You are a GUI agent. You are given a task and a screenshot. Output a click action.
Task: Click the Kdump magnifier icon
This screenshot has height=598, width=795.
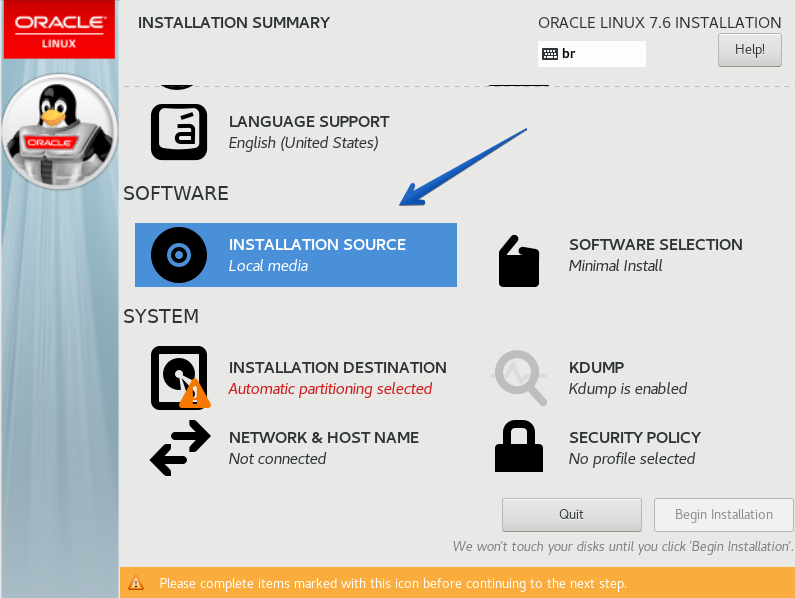pos(520,377)
